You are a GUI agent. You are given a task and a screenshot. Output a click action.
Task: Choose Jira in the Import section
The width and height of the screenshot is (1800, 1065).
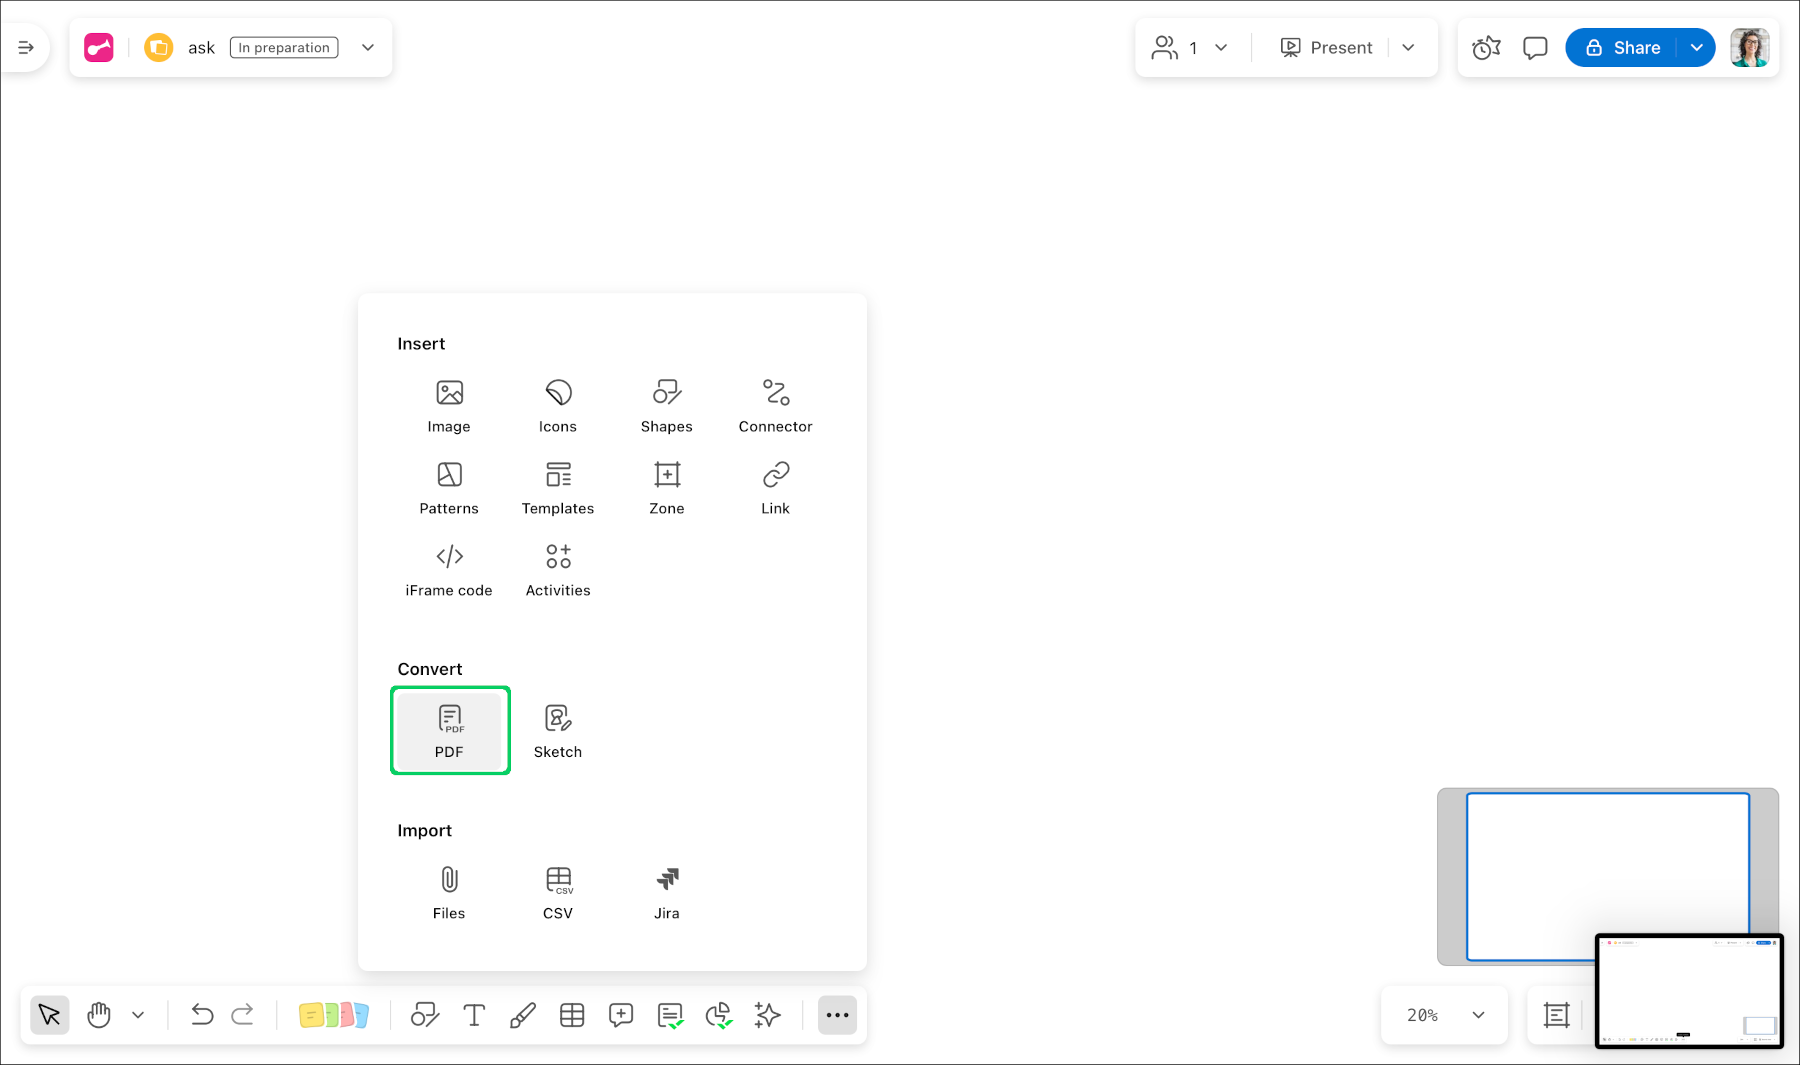pos(666,891)
